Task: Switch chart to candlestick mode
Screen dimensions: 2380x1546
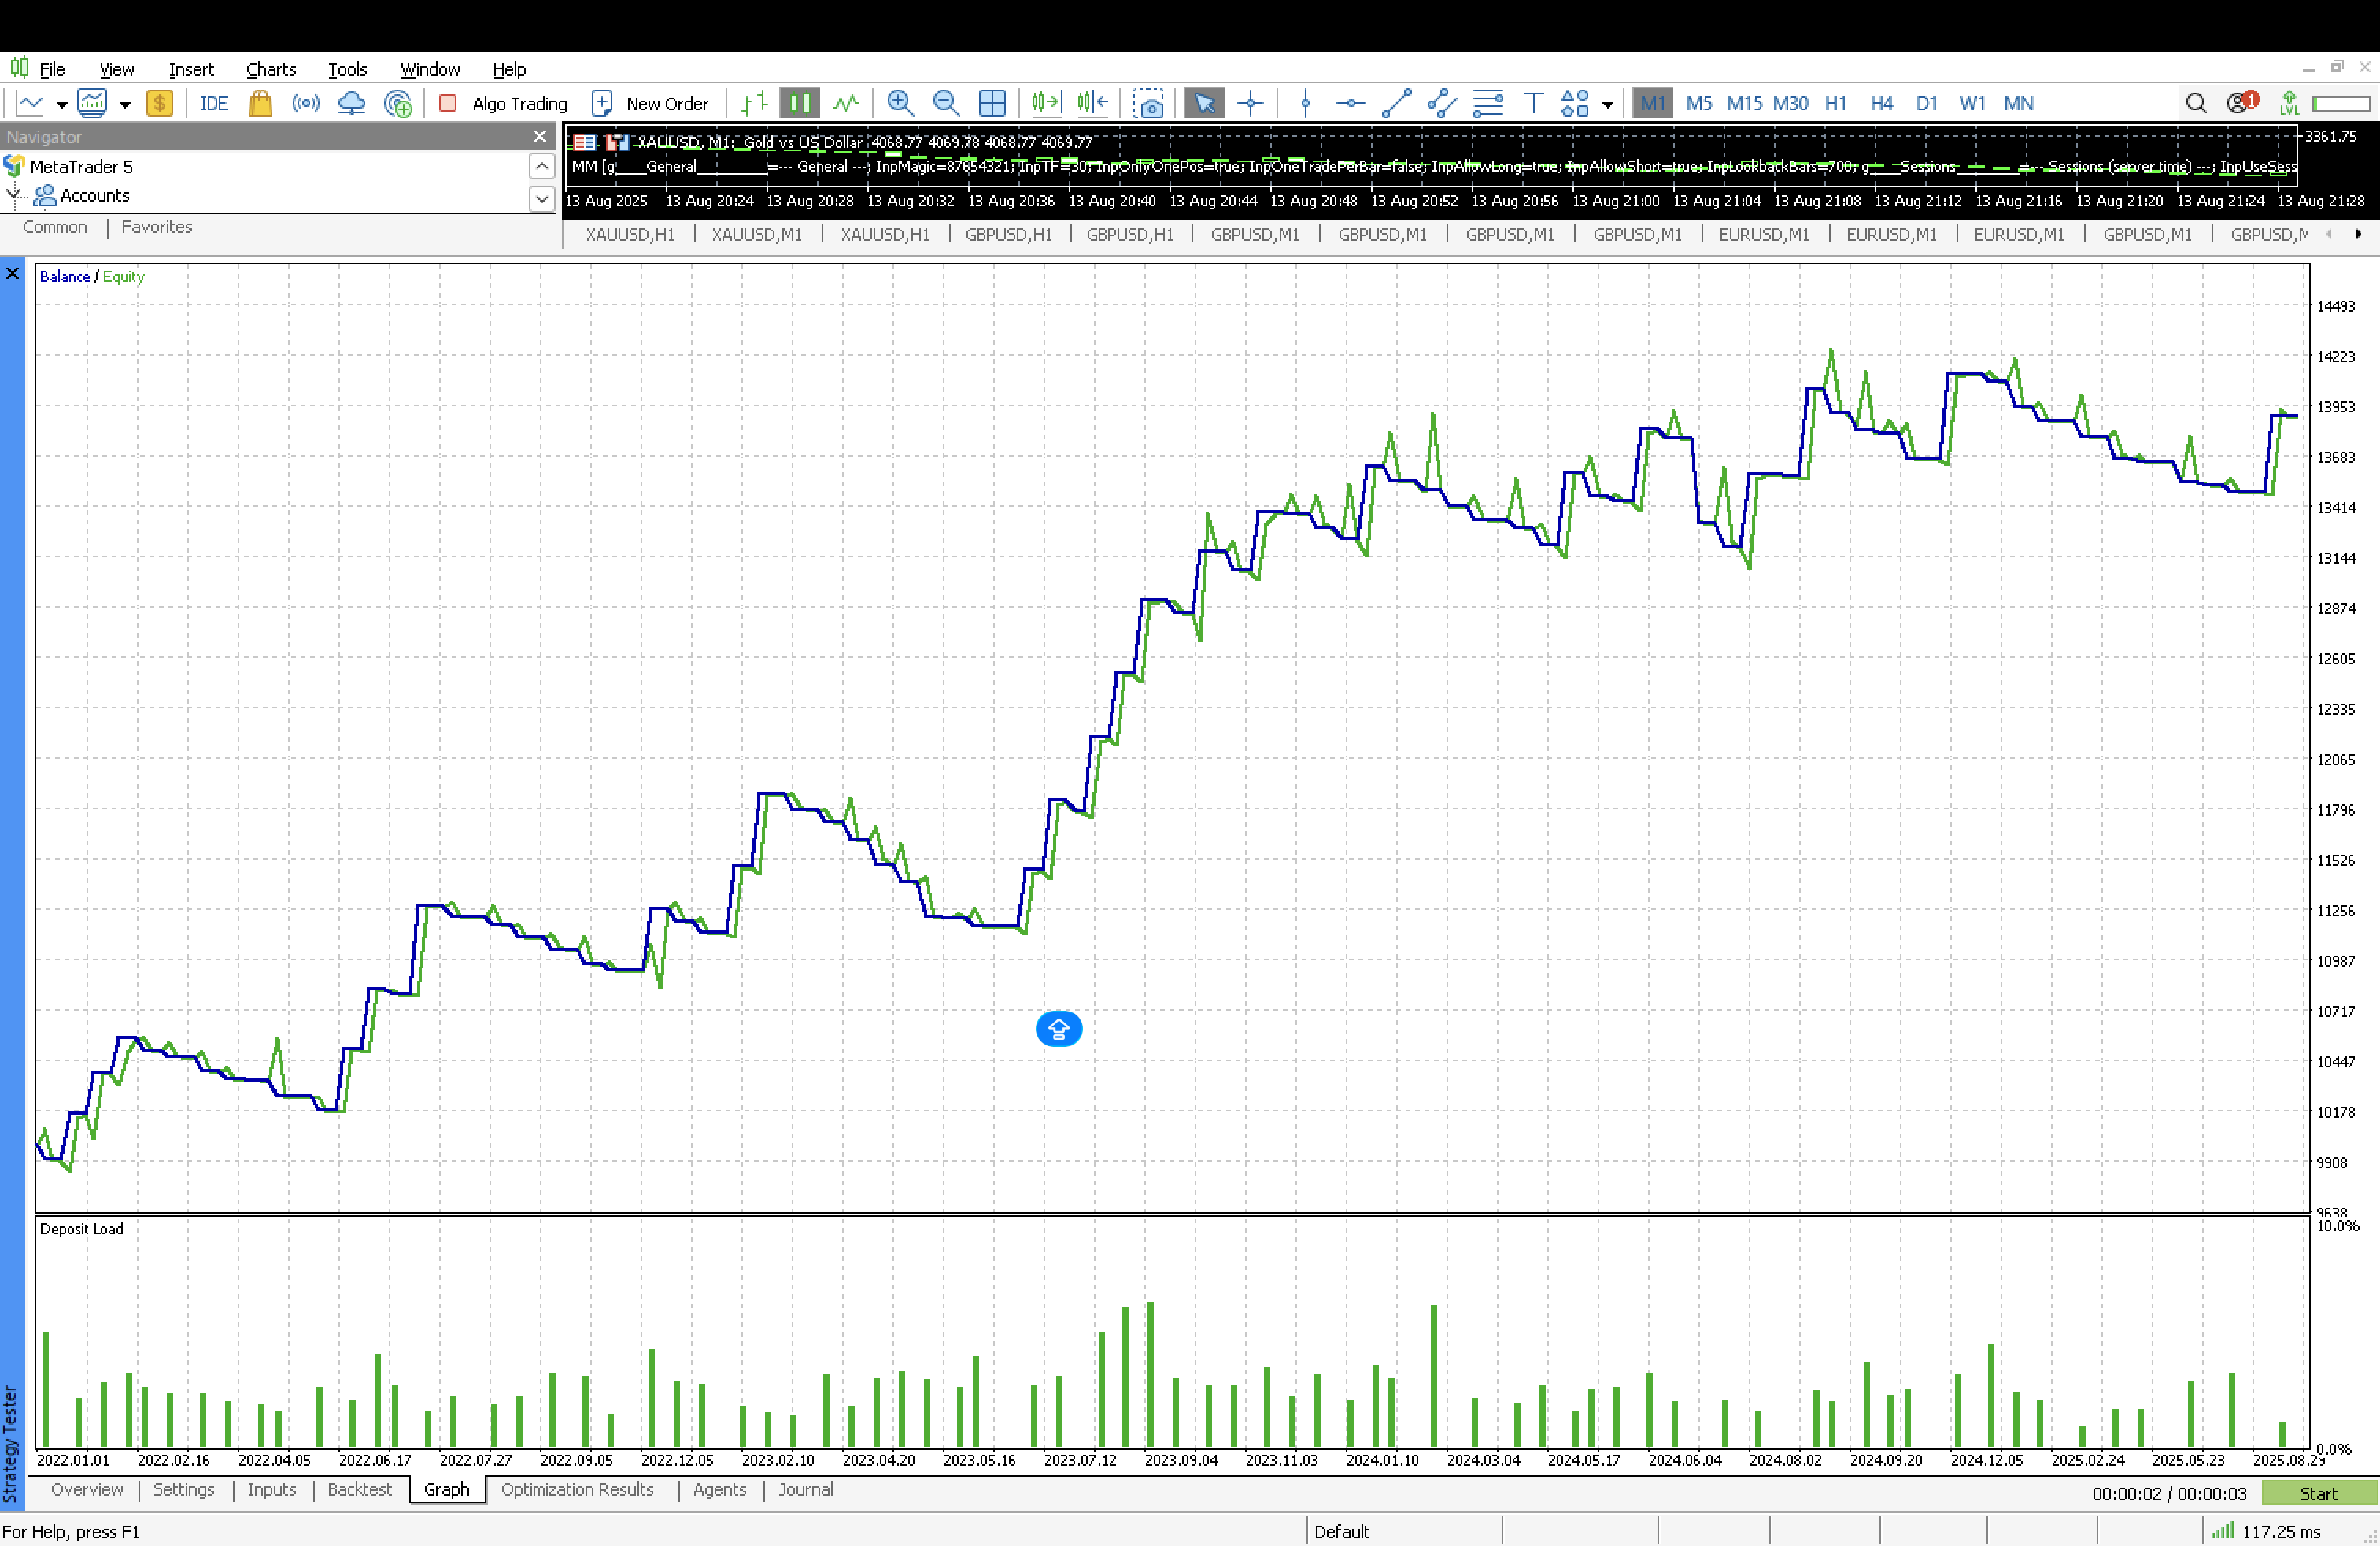Action: (x=799, y=103)
